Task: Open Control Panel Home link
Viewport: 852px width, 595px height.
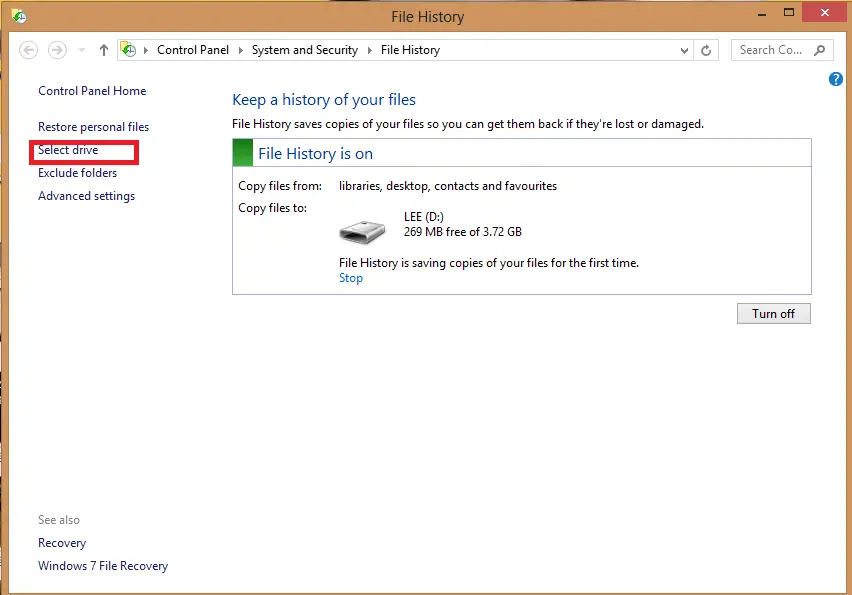Action: [x=92, y=91]
